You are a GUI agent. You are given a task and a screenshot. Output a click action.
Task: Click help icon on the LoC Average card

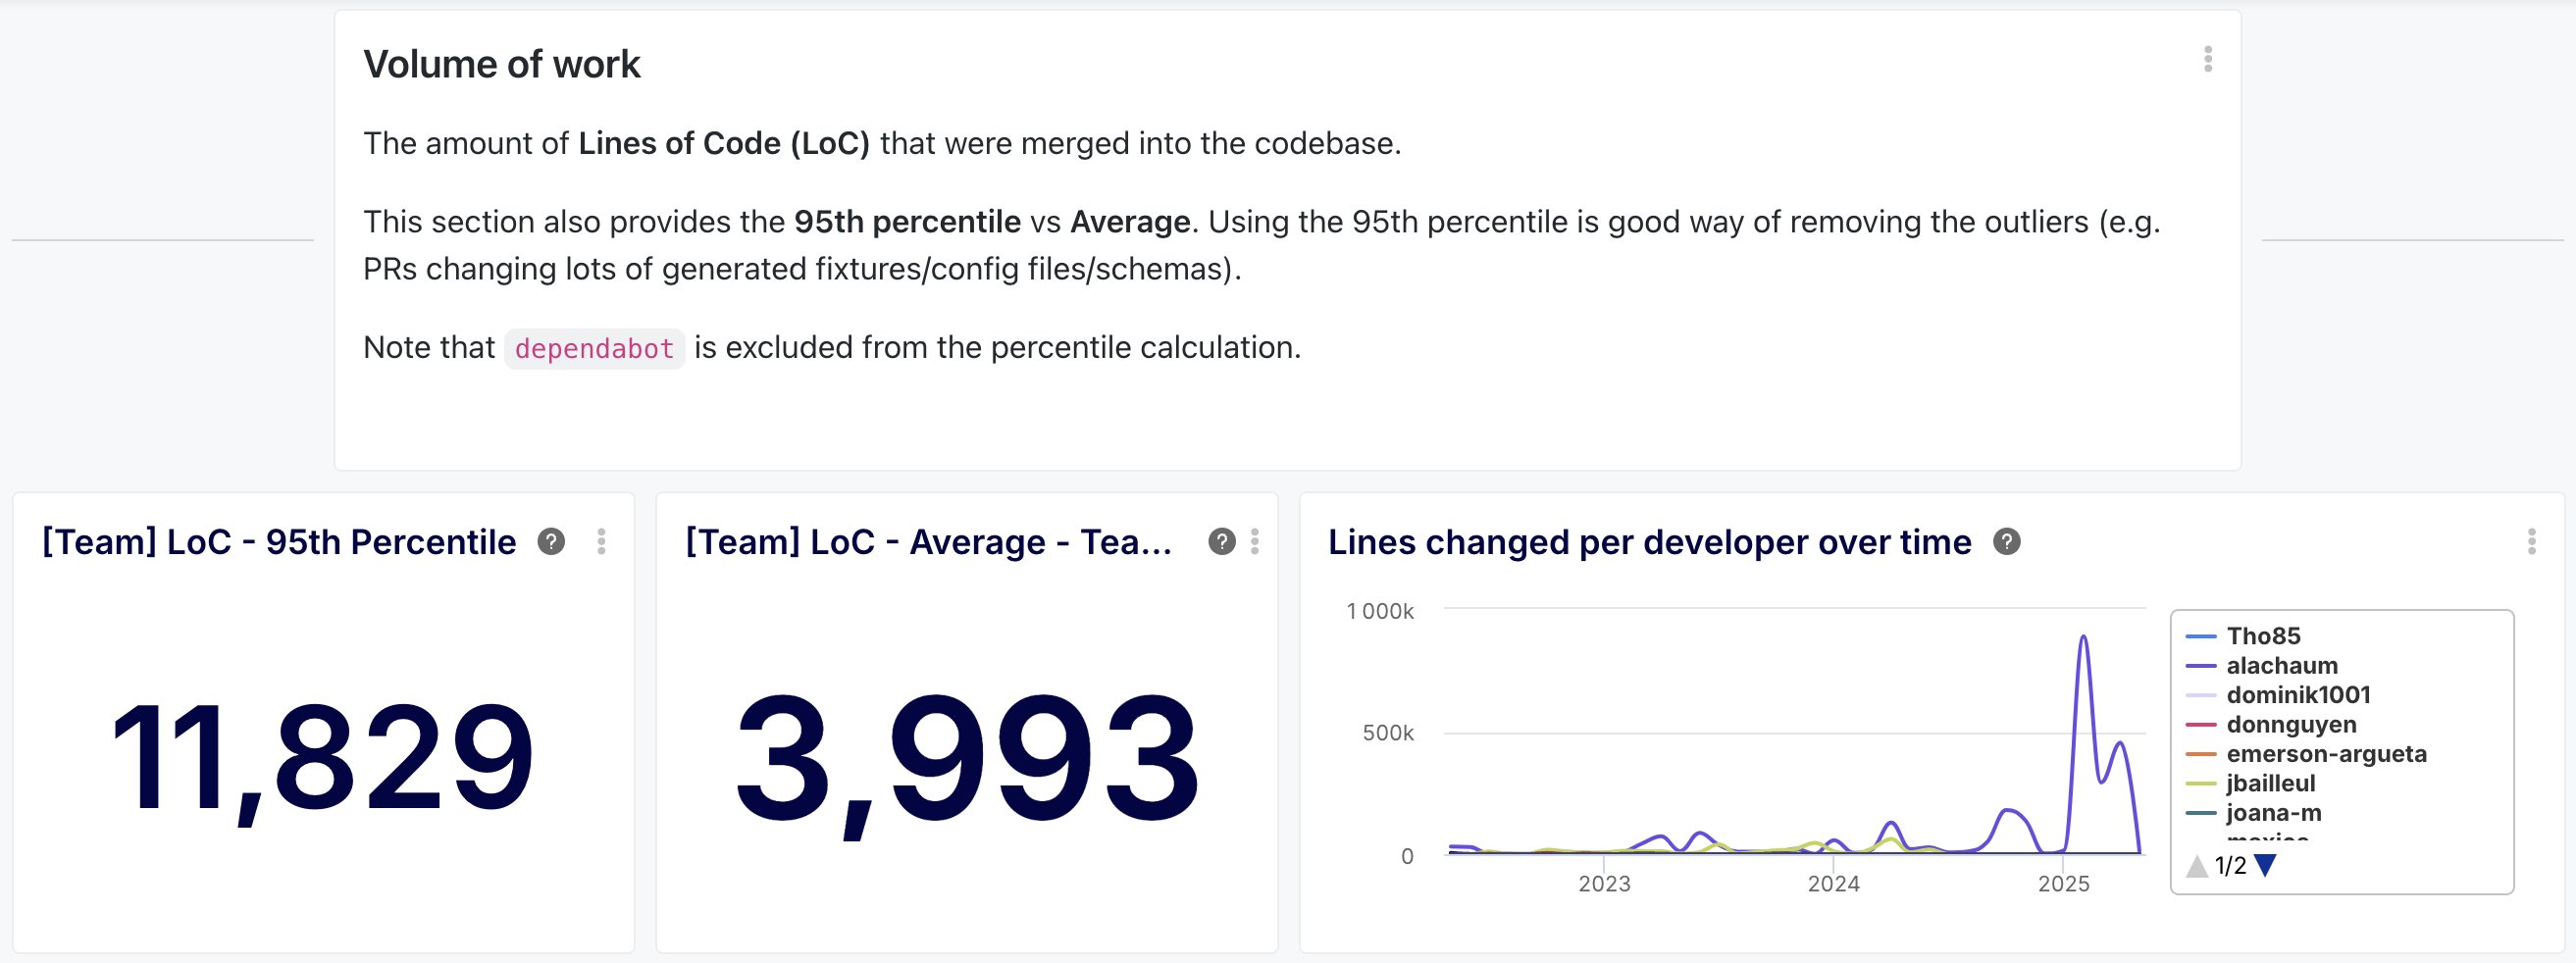(x=1221, y=541)
